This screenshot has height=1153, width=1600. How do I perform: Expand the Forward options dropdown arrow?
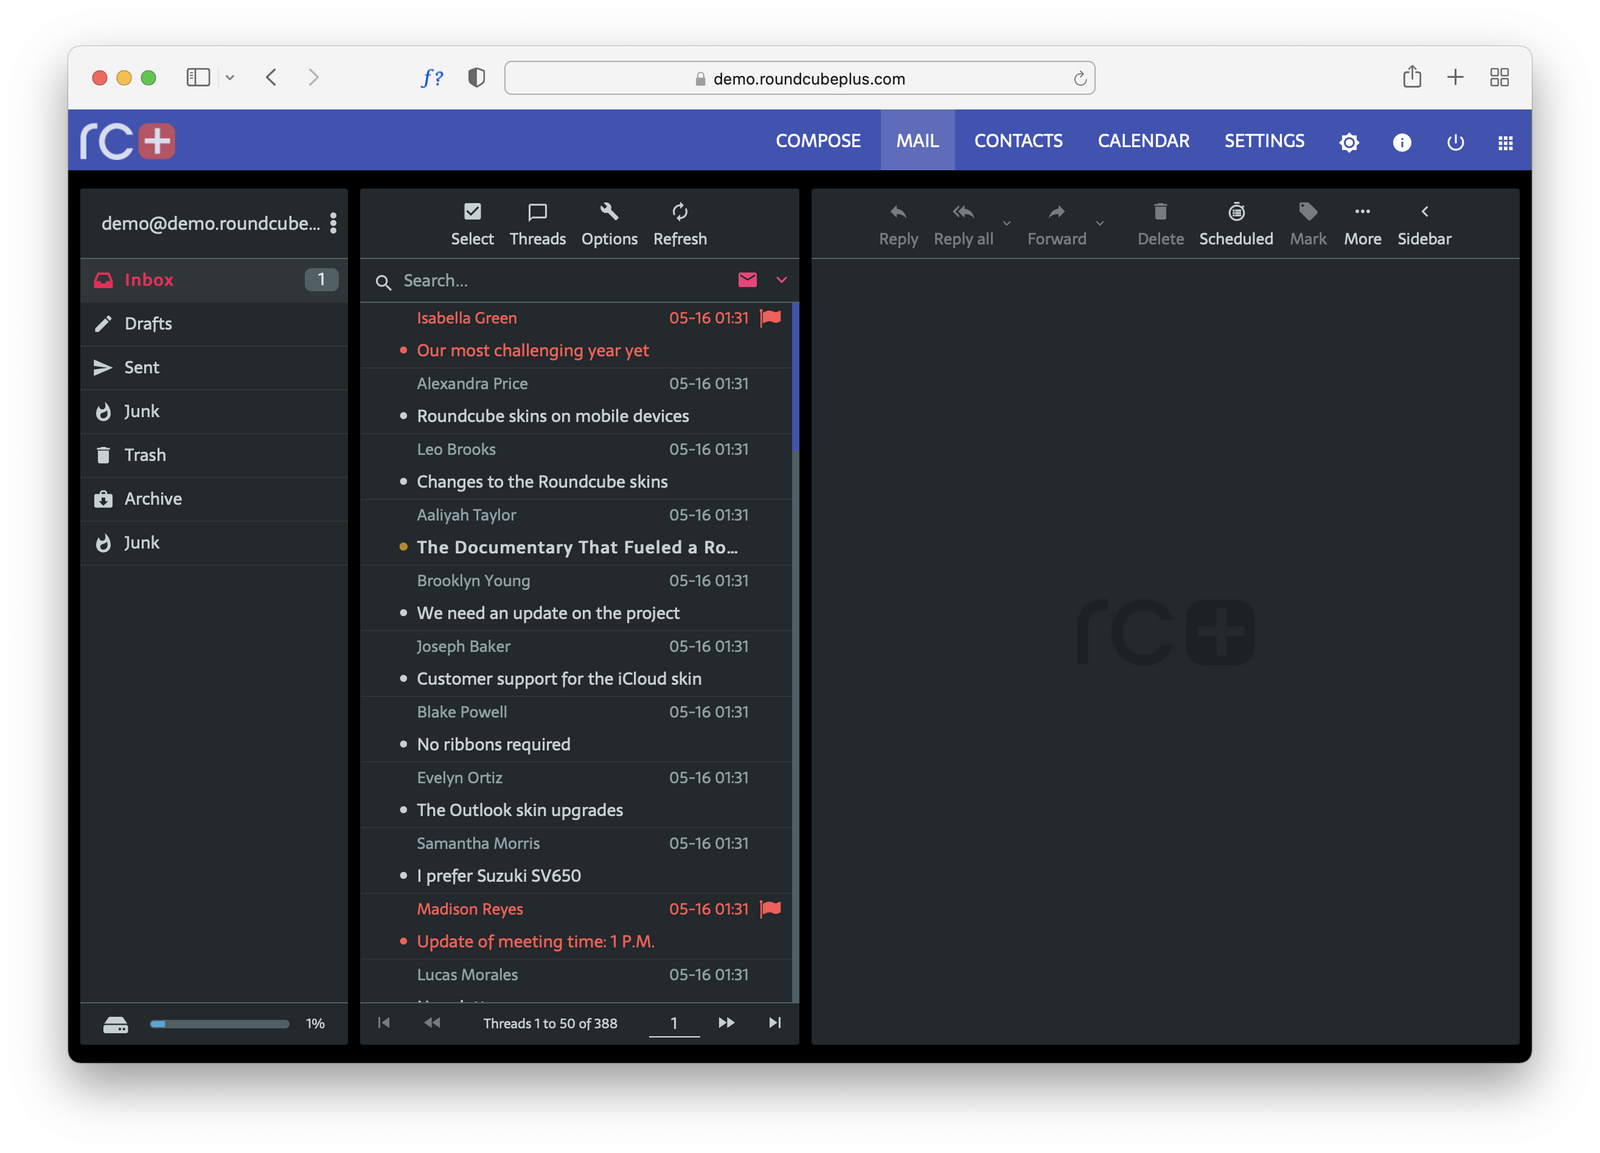(x=1100, y=223)
